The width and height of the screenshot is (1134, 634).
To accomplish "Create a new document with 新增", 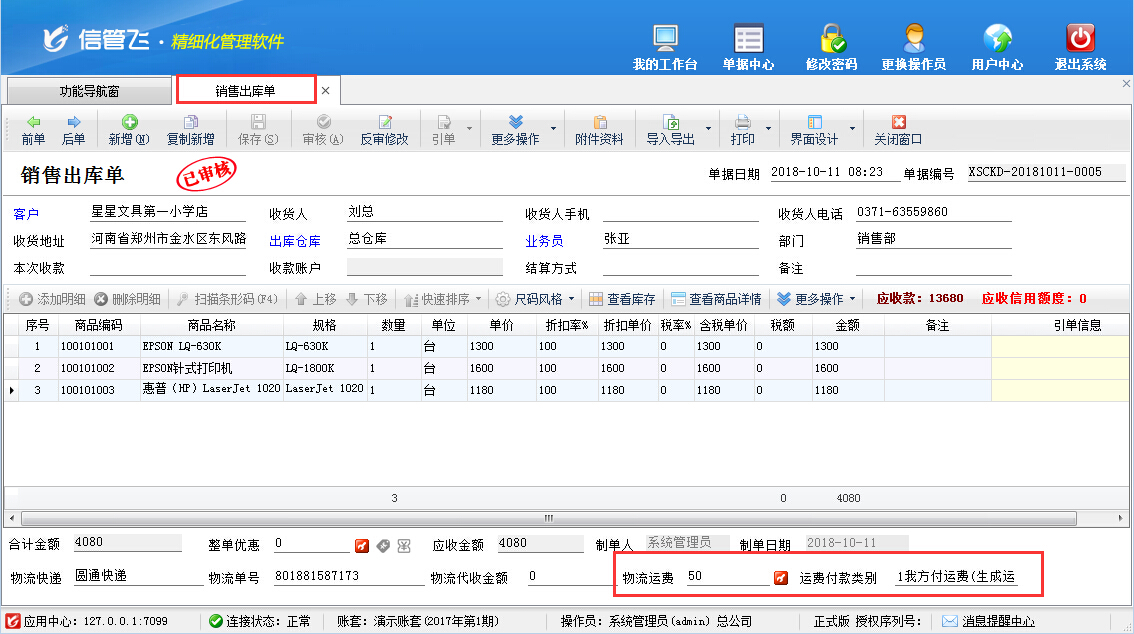I will tap(129, 129).
